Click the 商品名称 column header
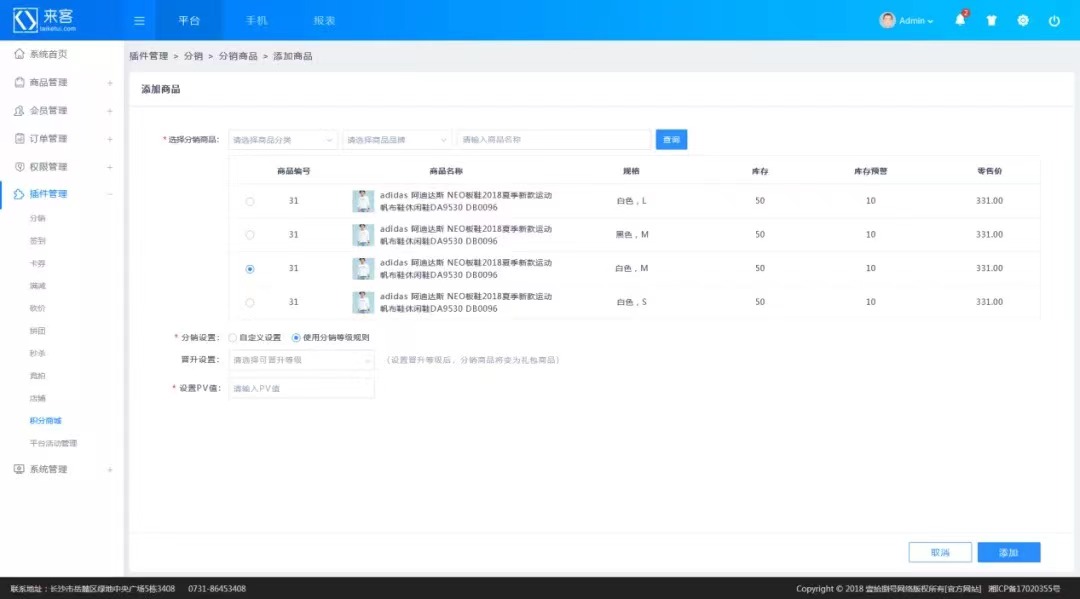The image size is (1080, 599). [x=446, y=171]
